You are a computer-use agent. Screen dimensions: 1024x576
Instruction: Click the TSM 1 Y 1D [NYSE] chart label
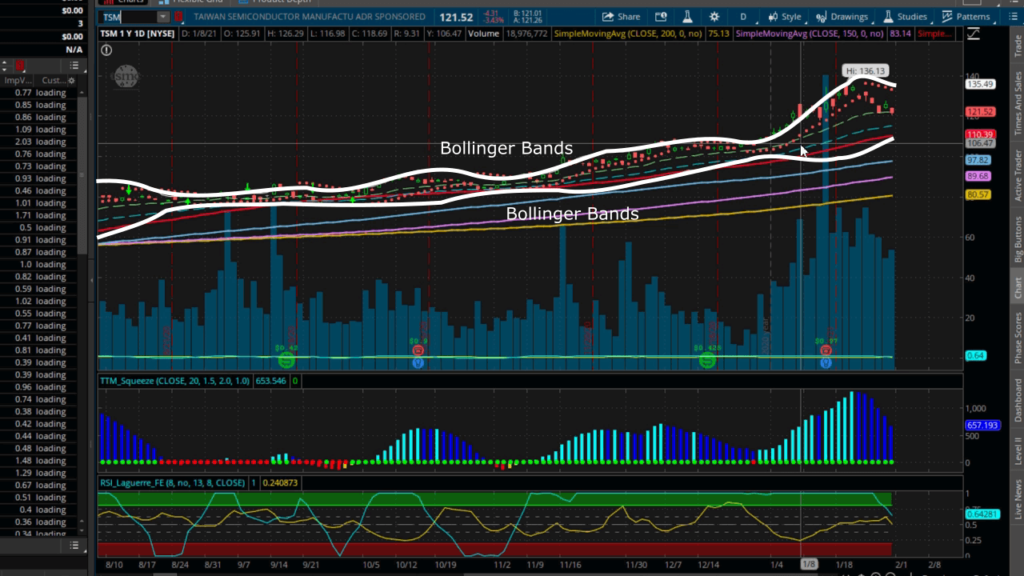pos(137,33)
